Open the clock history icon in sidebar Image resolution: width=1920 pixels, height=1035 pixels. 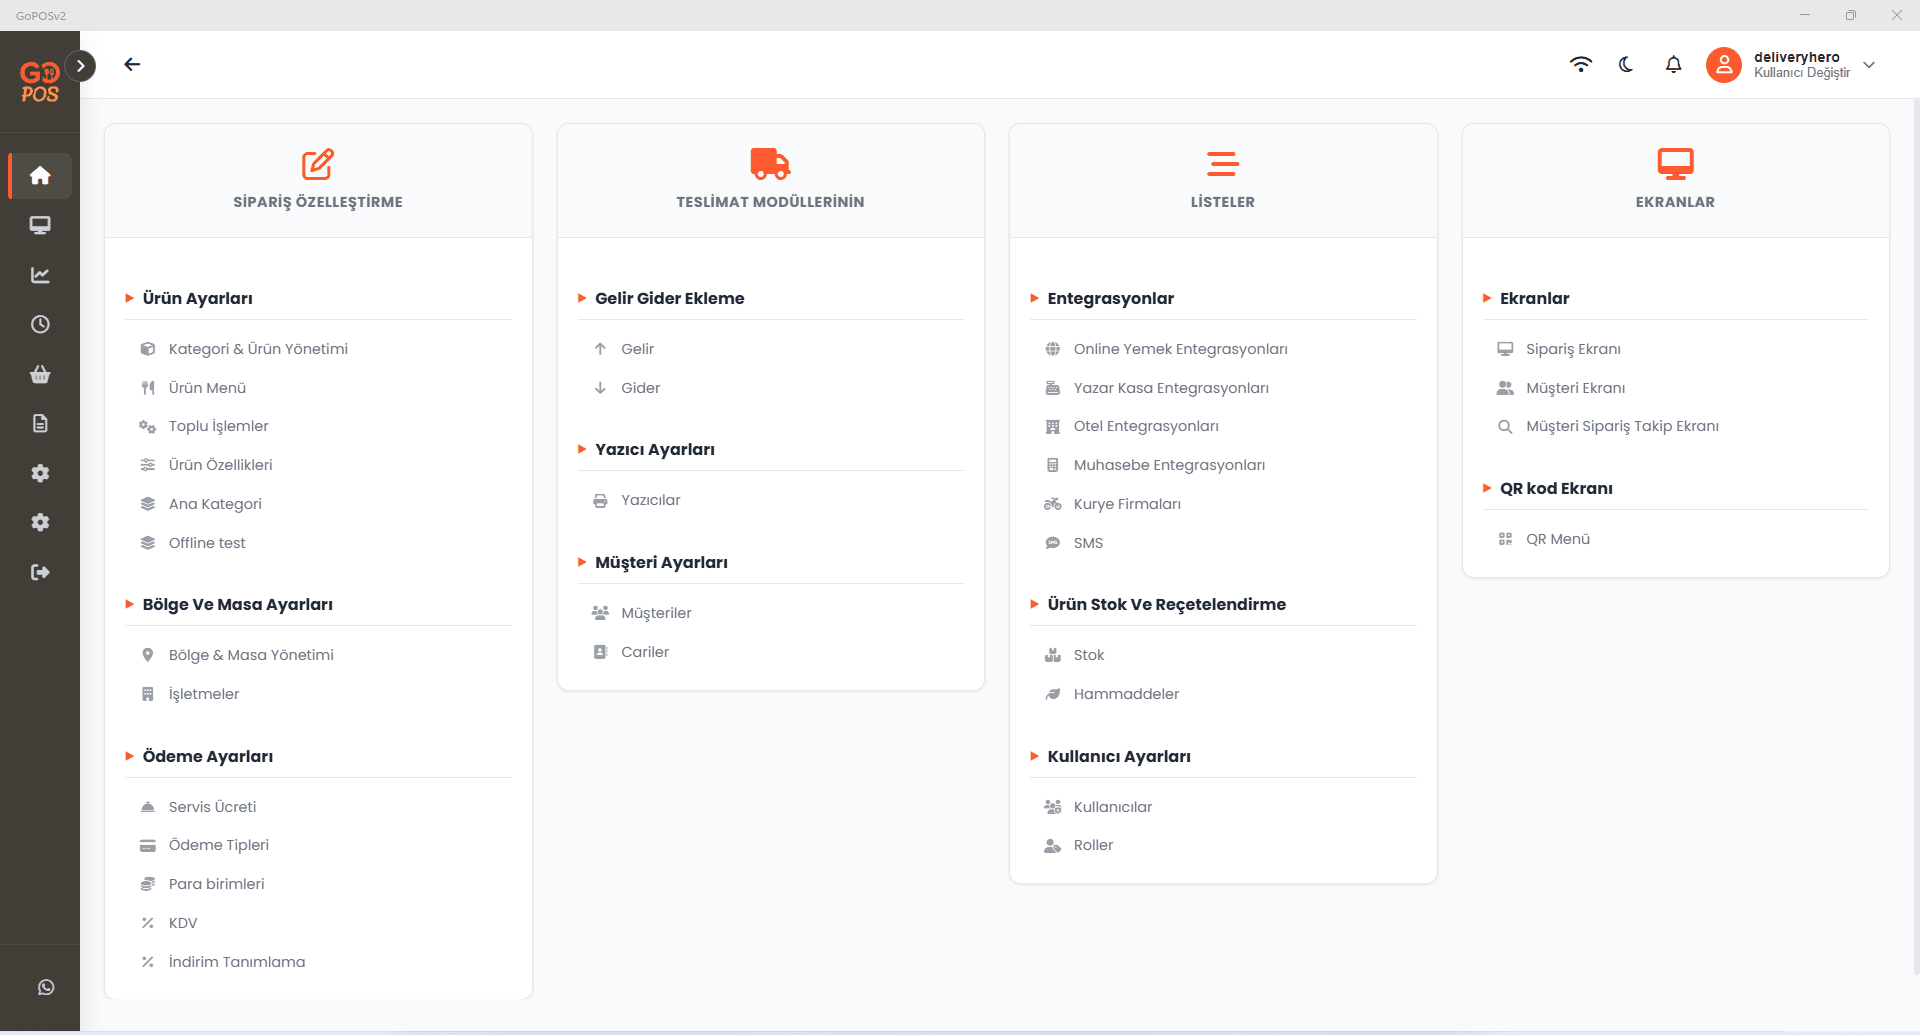coord(40,324)
